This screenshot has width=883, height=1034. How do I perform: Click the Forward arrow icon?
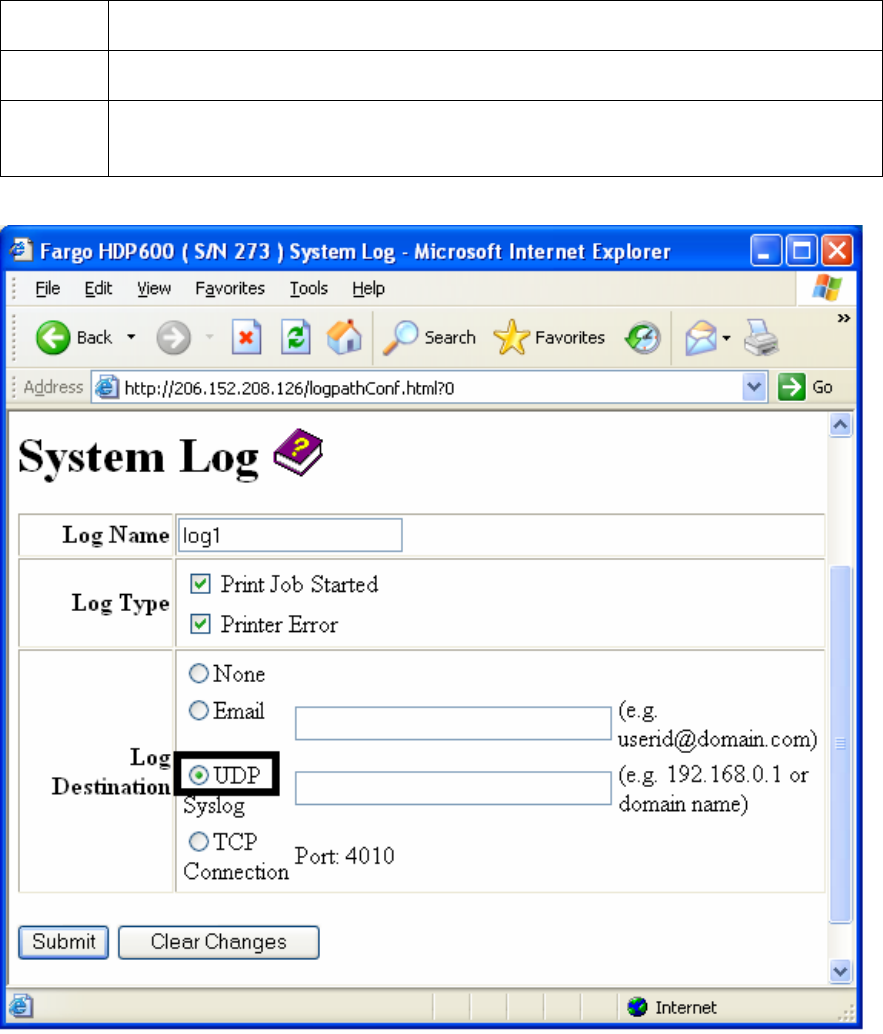[173, 338]
